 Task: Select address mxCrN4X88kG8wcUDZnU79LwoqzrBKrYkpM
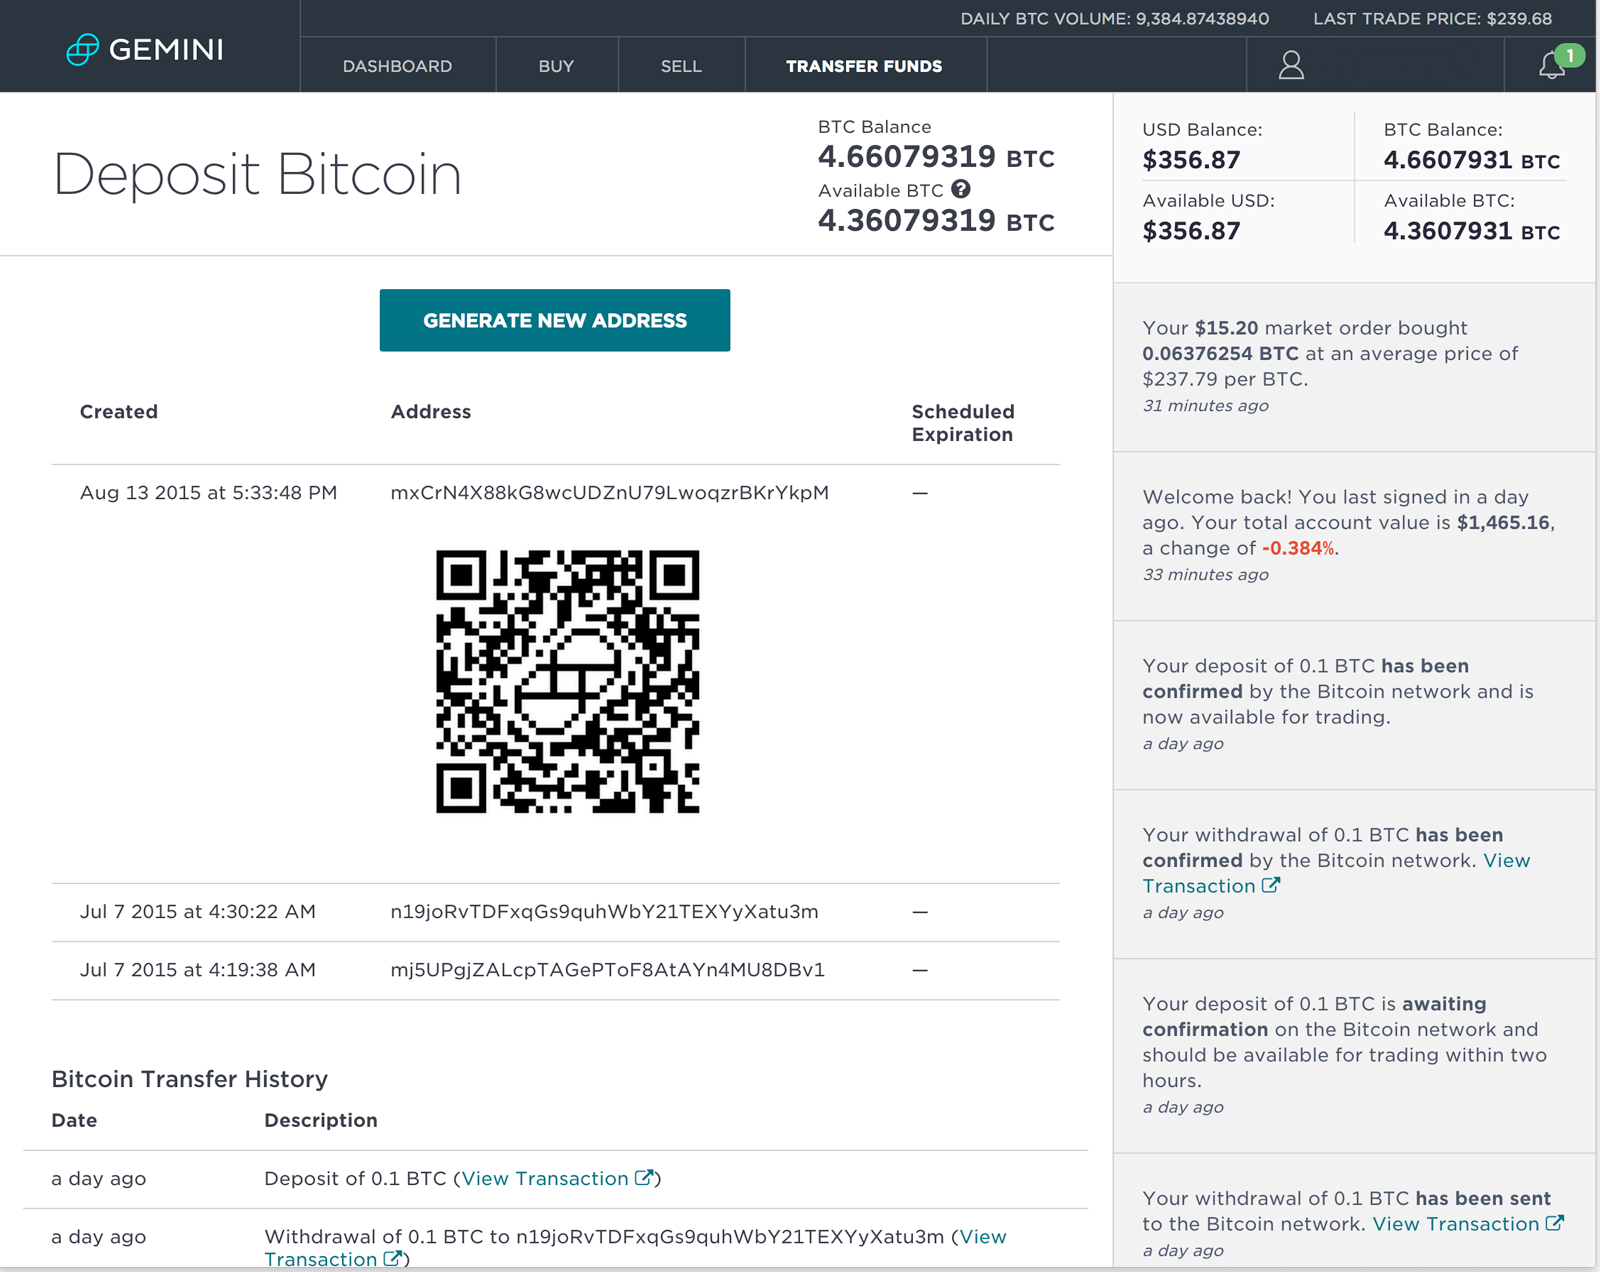click(x=610, y=492)
